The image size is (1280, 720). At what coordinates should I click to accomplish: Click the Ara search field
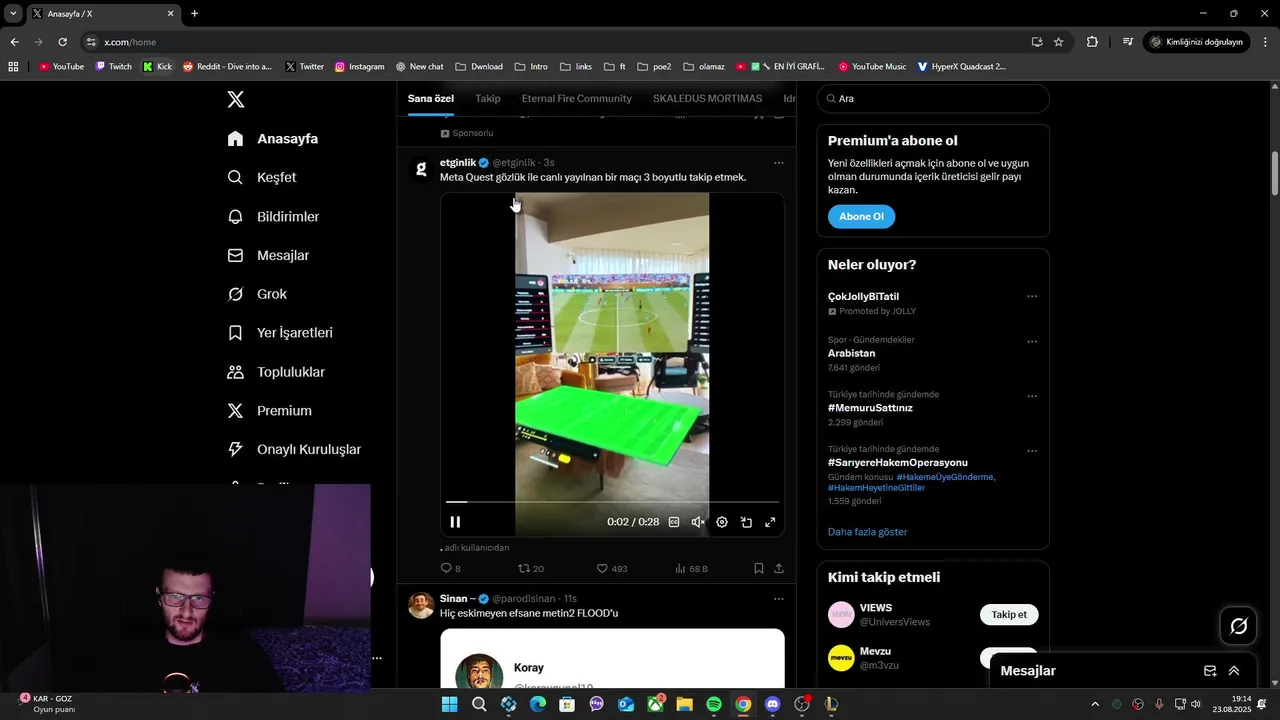coord(933,98)
